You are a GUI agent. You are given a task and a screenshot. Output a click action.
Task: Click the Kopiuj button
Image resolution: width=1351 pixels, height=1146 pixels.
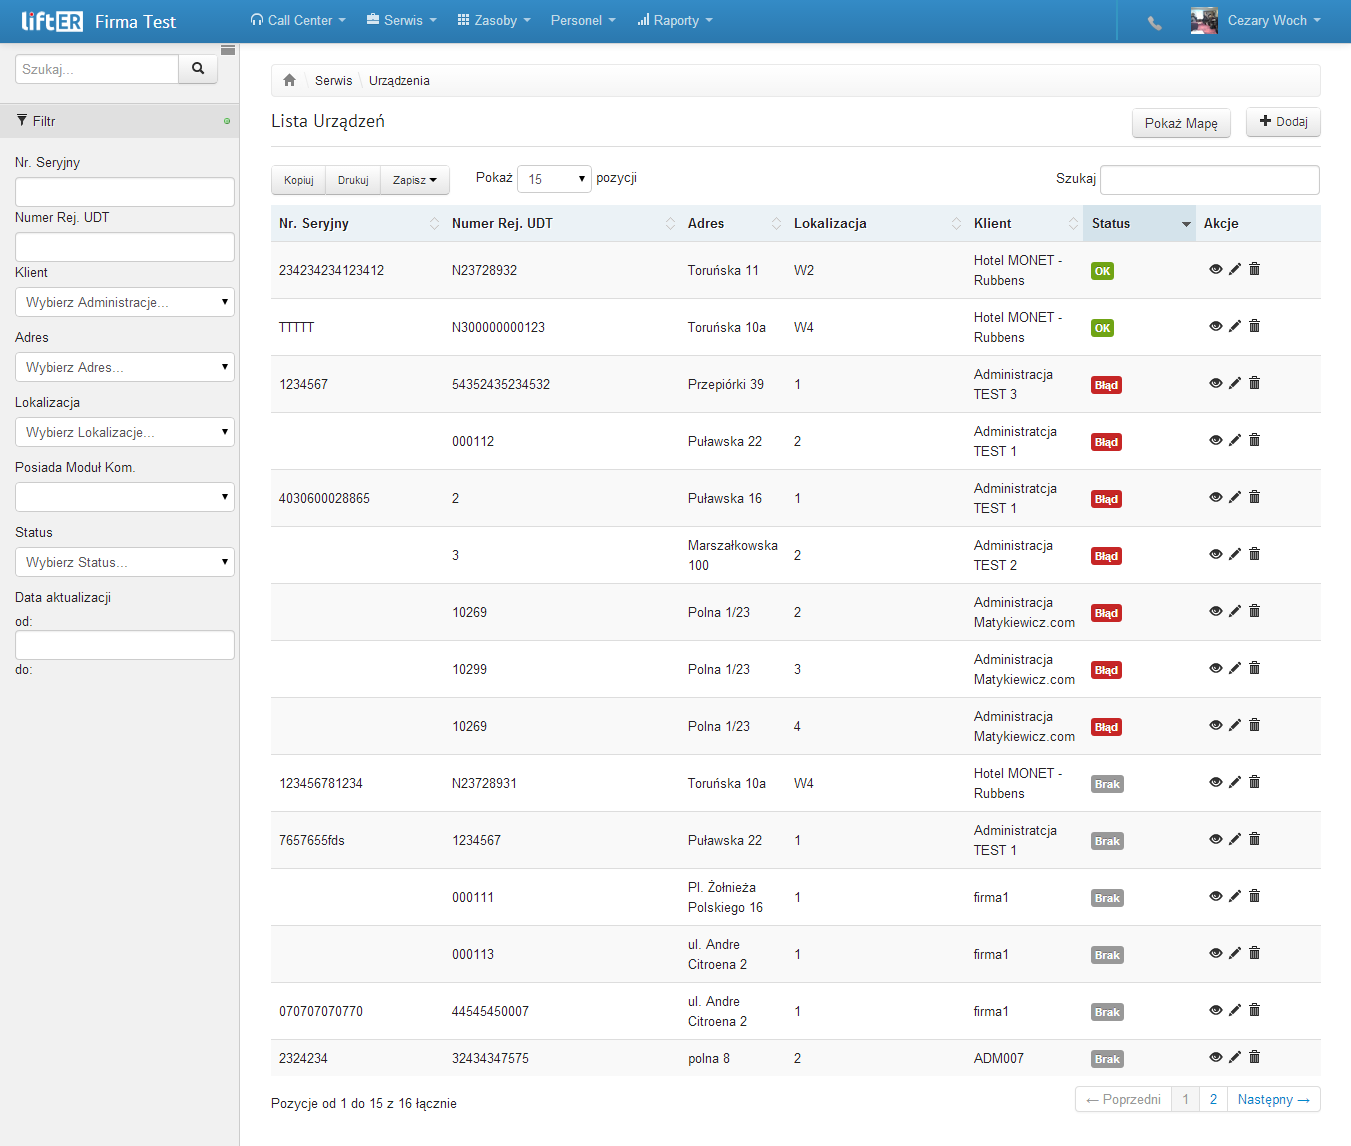(299, 180)
